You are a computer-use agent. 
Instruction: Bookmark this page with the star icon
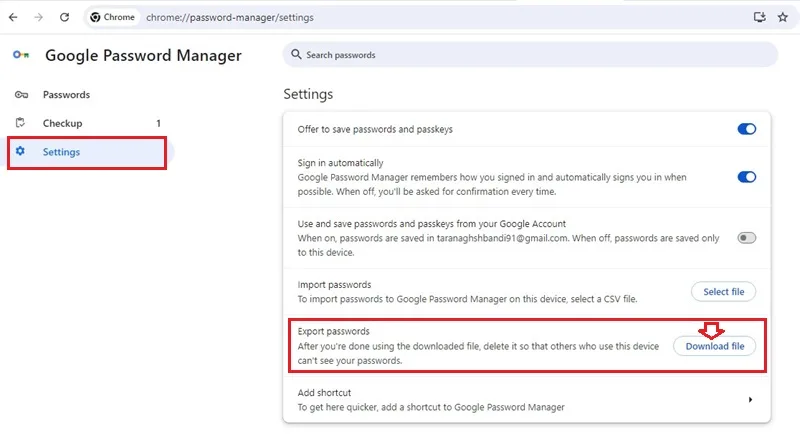(783, 17)
